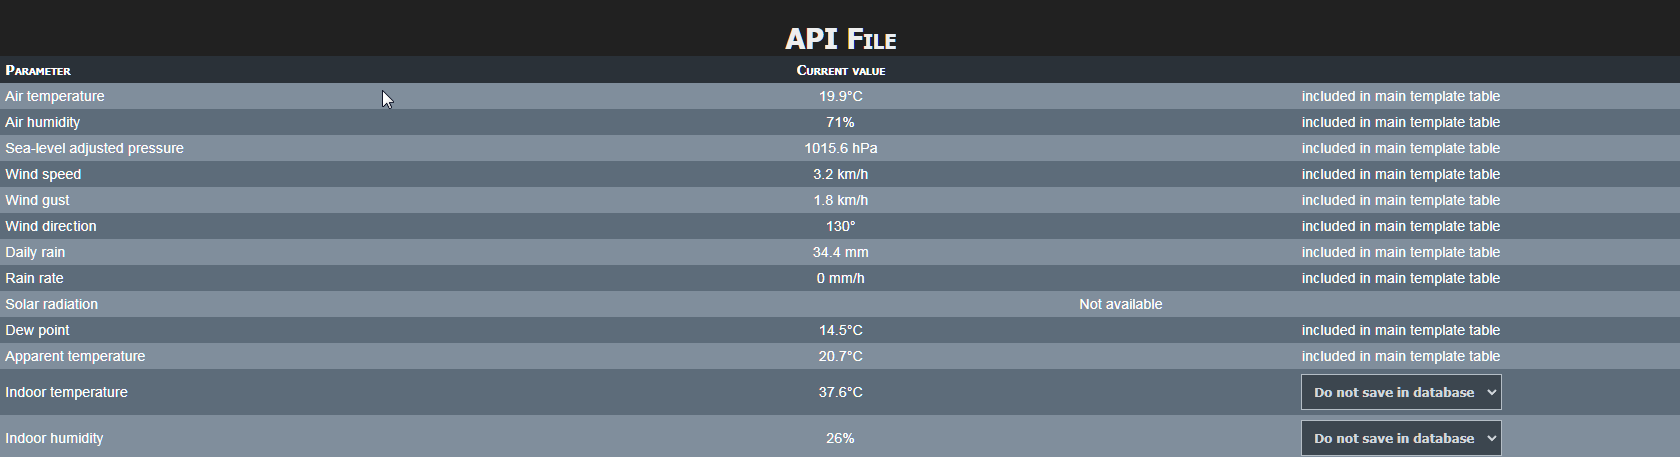The width and height of the screenshot is (1680, 457).
Task: Click the 'Sea-level adjusted pressure' label
Action: coord(94,148)
